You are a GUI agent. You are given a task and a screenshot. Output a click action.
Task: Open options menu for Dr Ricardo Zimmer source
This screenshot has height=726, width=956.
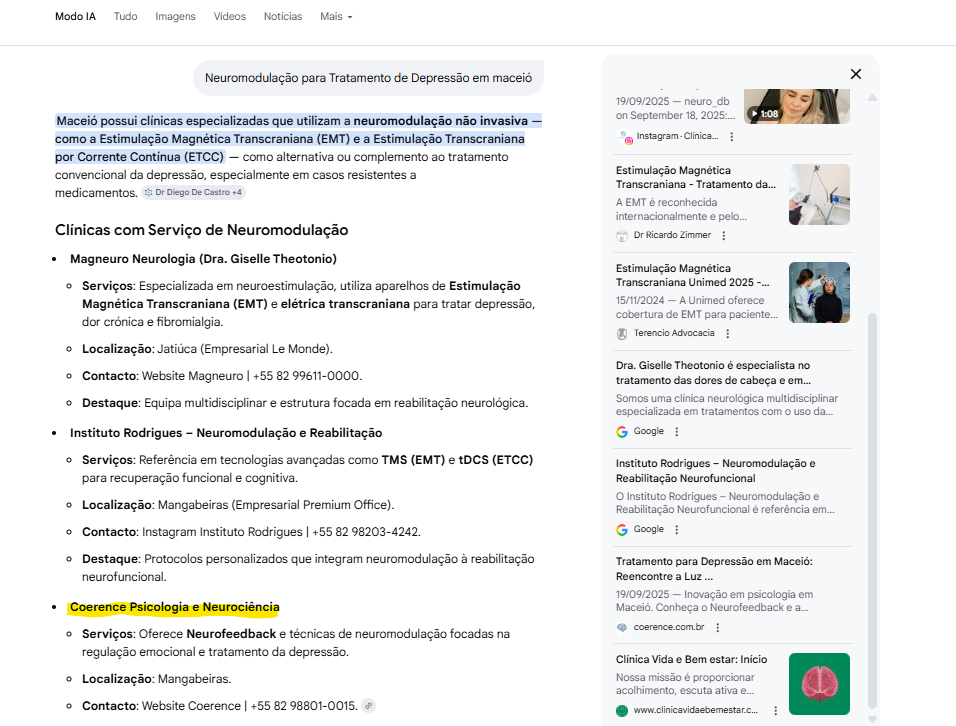coord(724,235)
